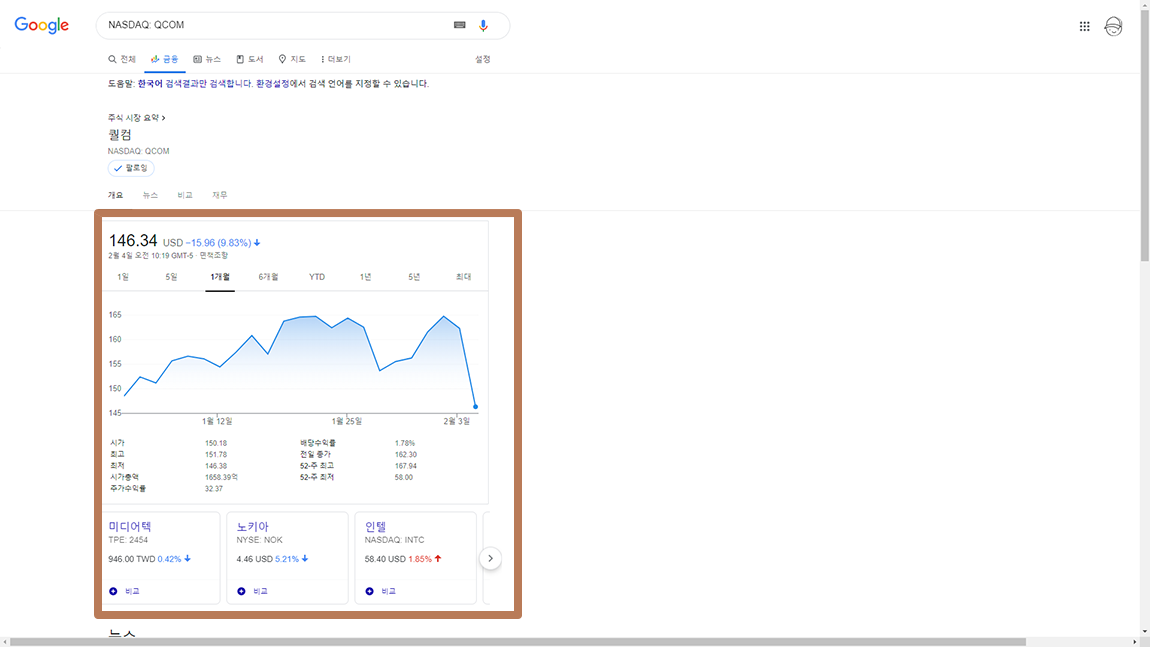Open 설정 search settings

[x=483, y=59]
